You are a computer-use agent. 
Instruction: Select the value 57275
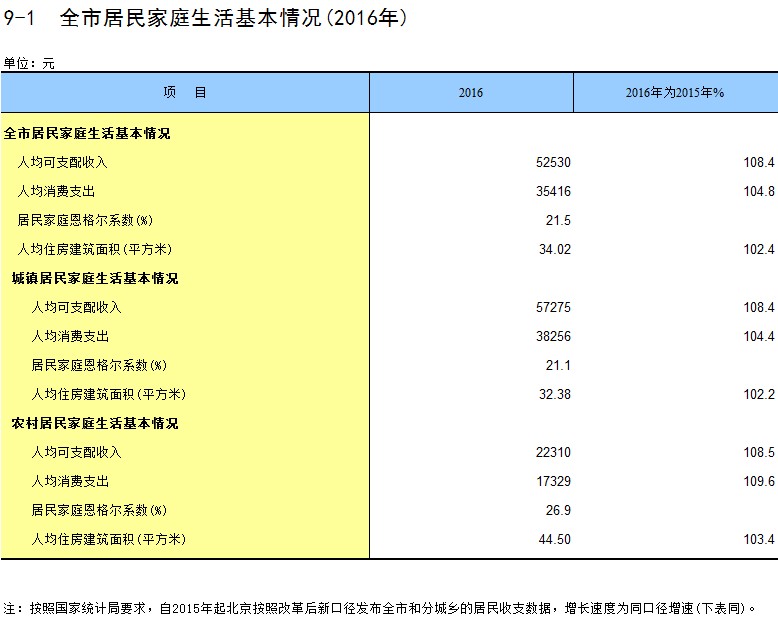553,308
